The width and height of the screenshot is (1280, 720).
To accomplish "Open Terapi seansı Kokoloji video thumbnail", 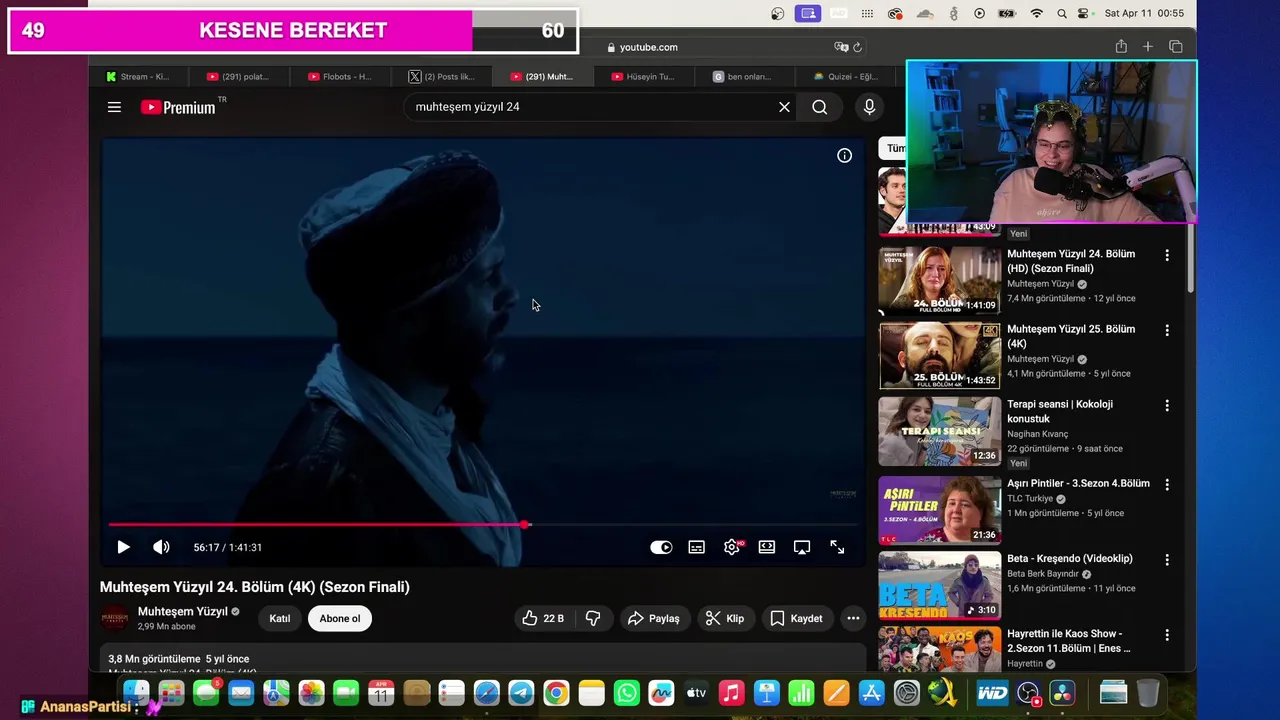I will click(939, 431).
